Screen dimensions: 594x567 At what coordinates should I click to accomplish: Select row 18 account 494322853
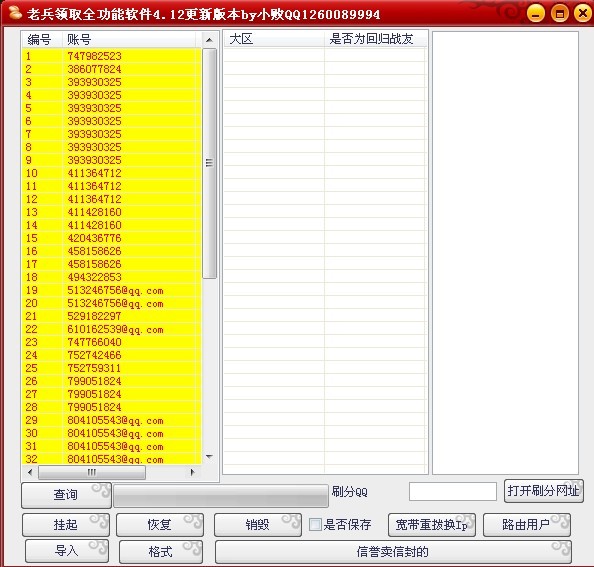(112, 277)
